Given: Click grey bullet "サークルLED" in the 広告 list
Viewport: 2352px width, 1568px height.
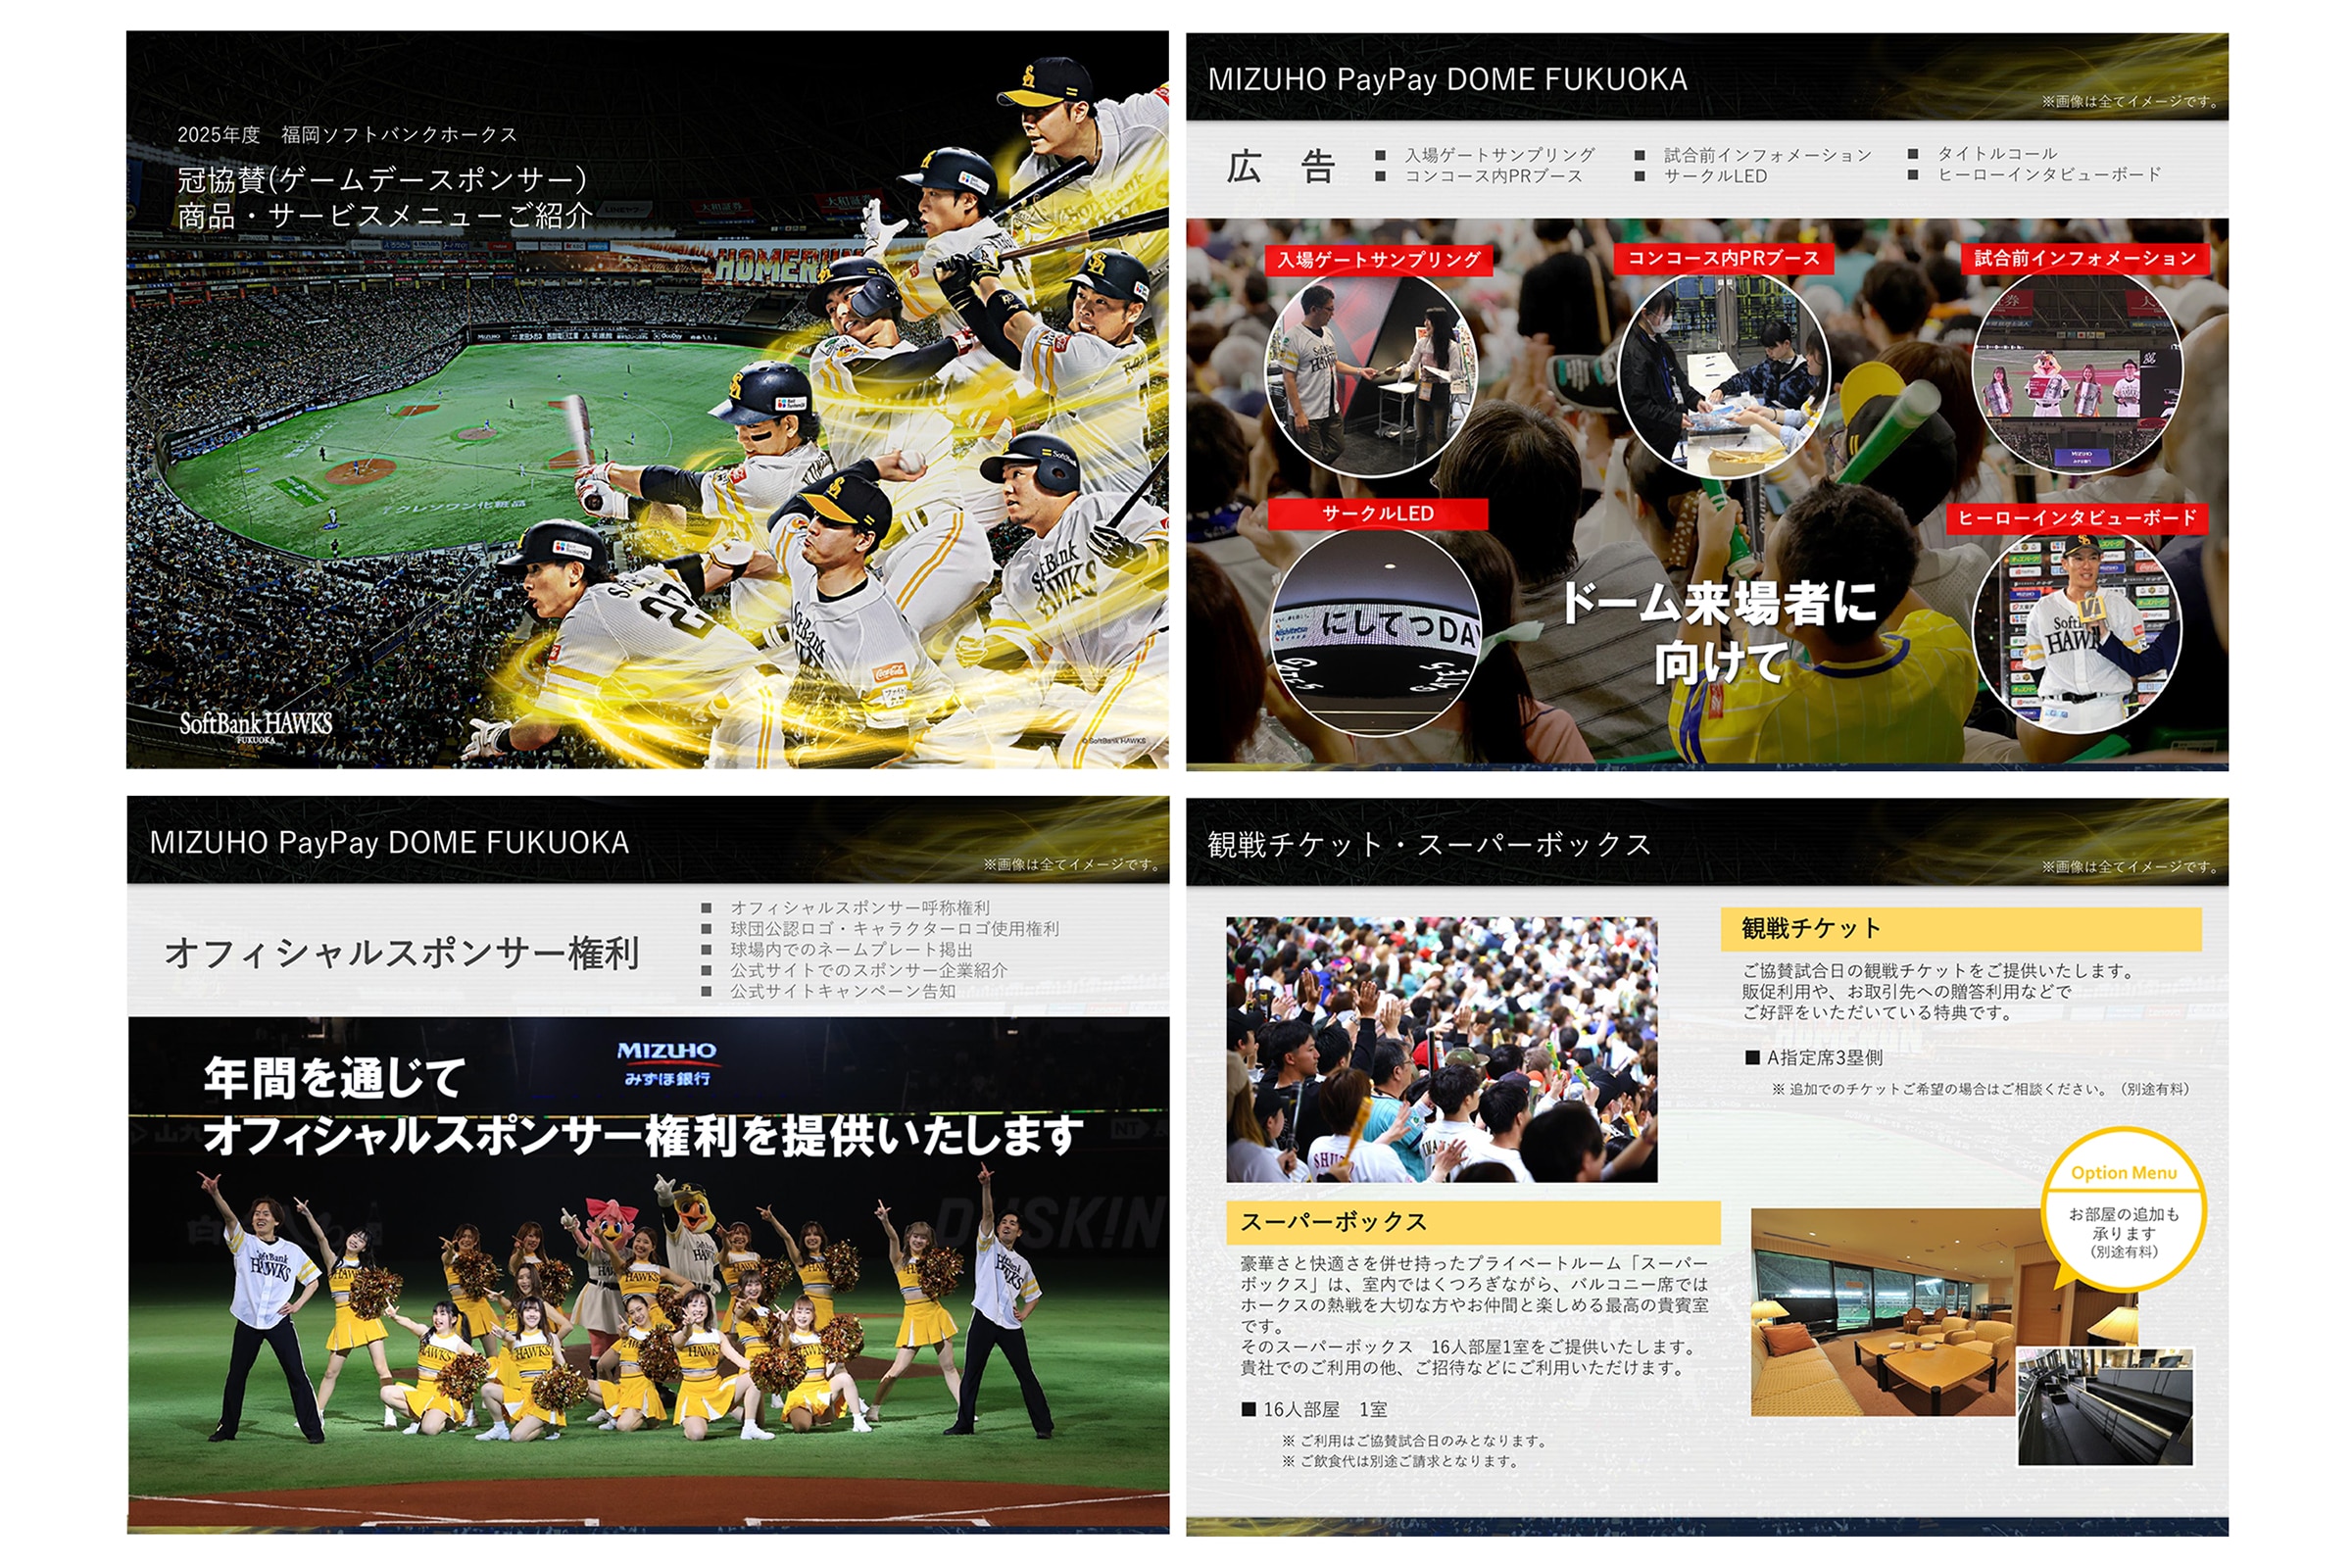Looking at the screenshot, I should (1715, 176).
